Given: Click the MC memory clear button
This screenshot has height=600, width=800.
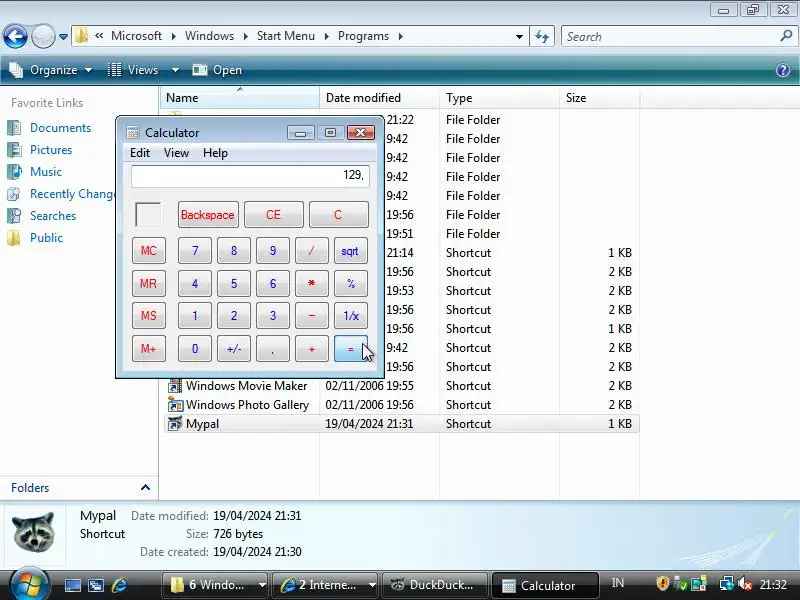Looking at the screenshot, I should (148, 251).
